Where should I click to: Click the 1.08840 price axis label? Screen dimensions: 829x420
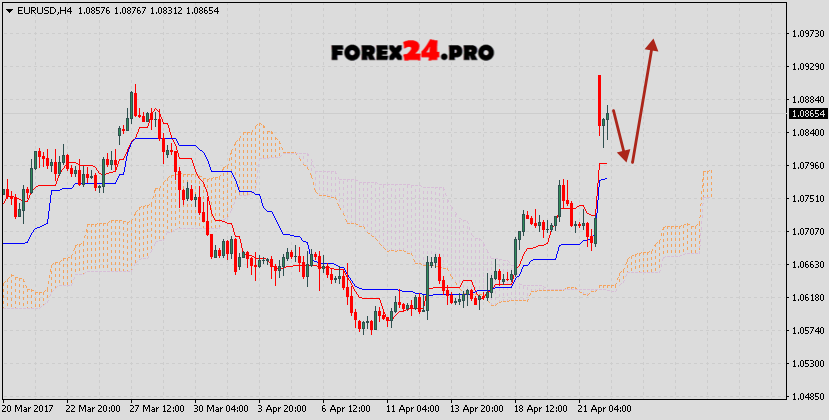[807, 100]
